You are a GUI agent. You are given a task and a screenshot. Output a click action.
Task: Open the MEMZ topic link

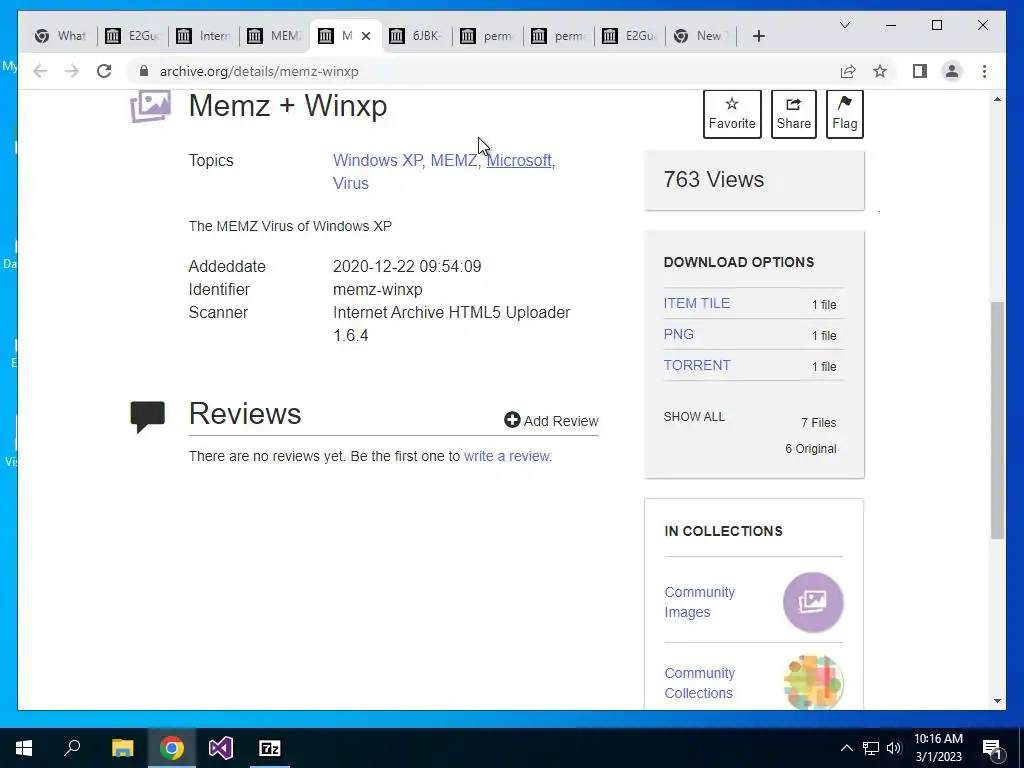[453, 160]
